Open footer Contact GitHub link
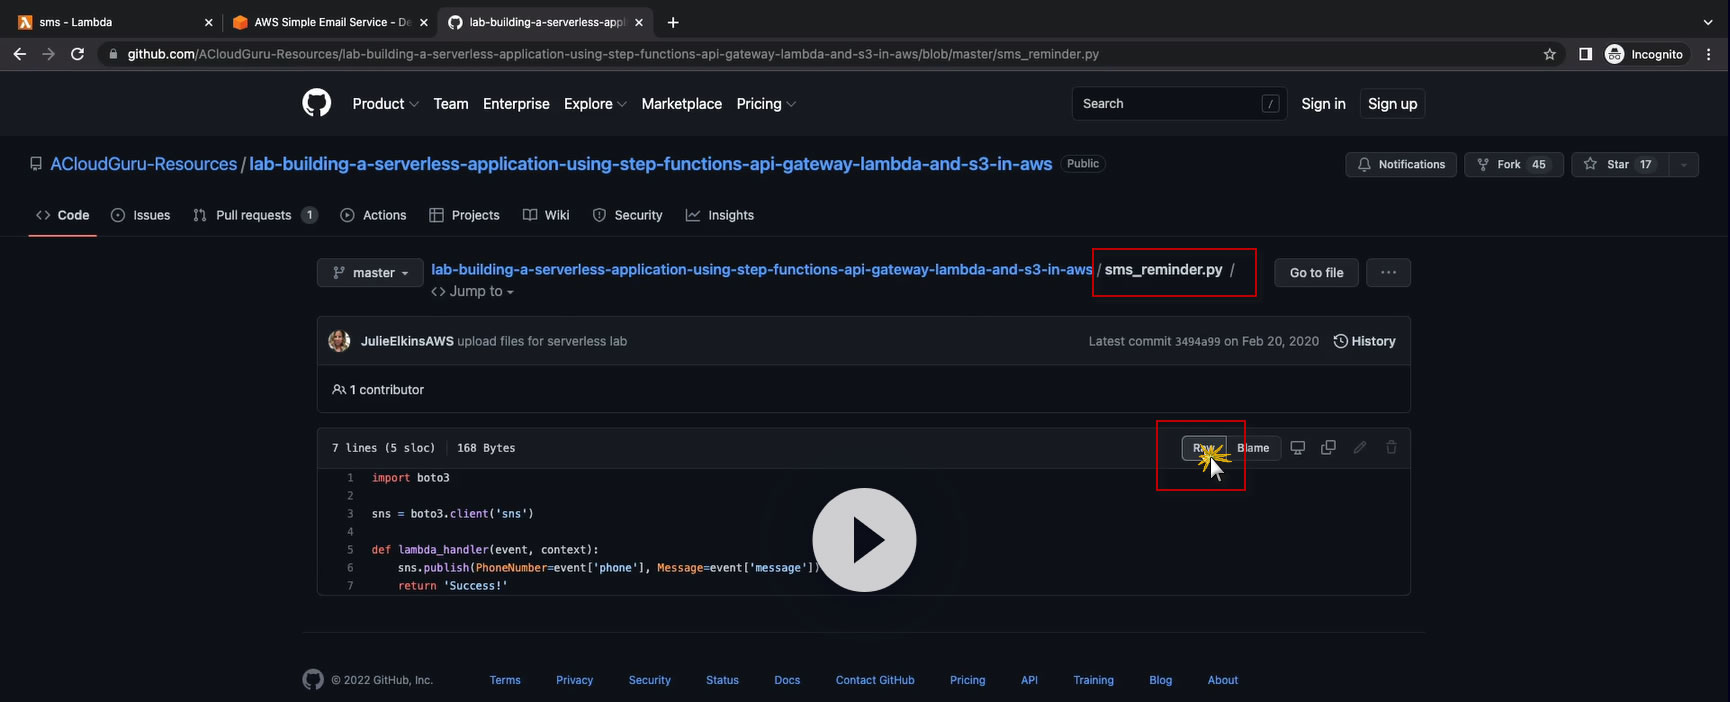The height and width of the screenshot is (702, 1730). click(875, 680)
